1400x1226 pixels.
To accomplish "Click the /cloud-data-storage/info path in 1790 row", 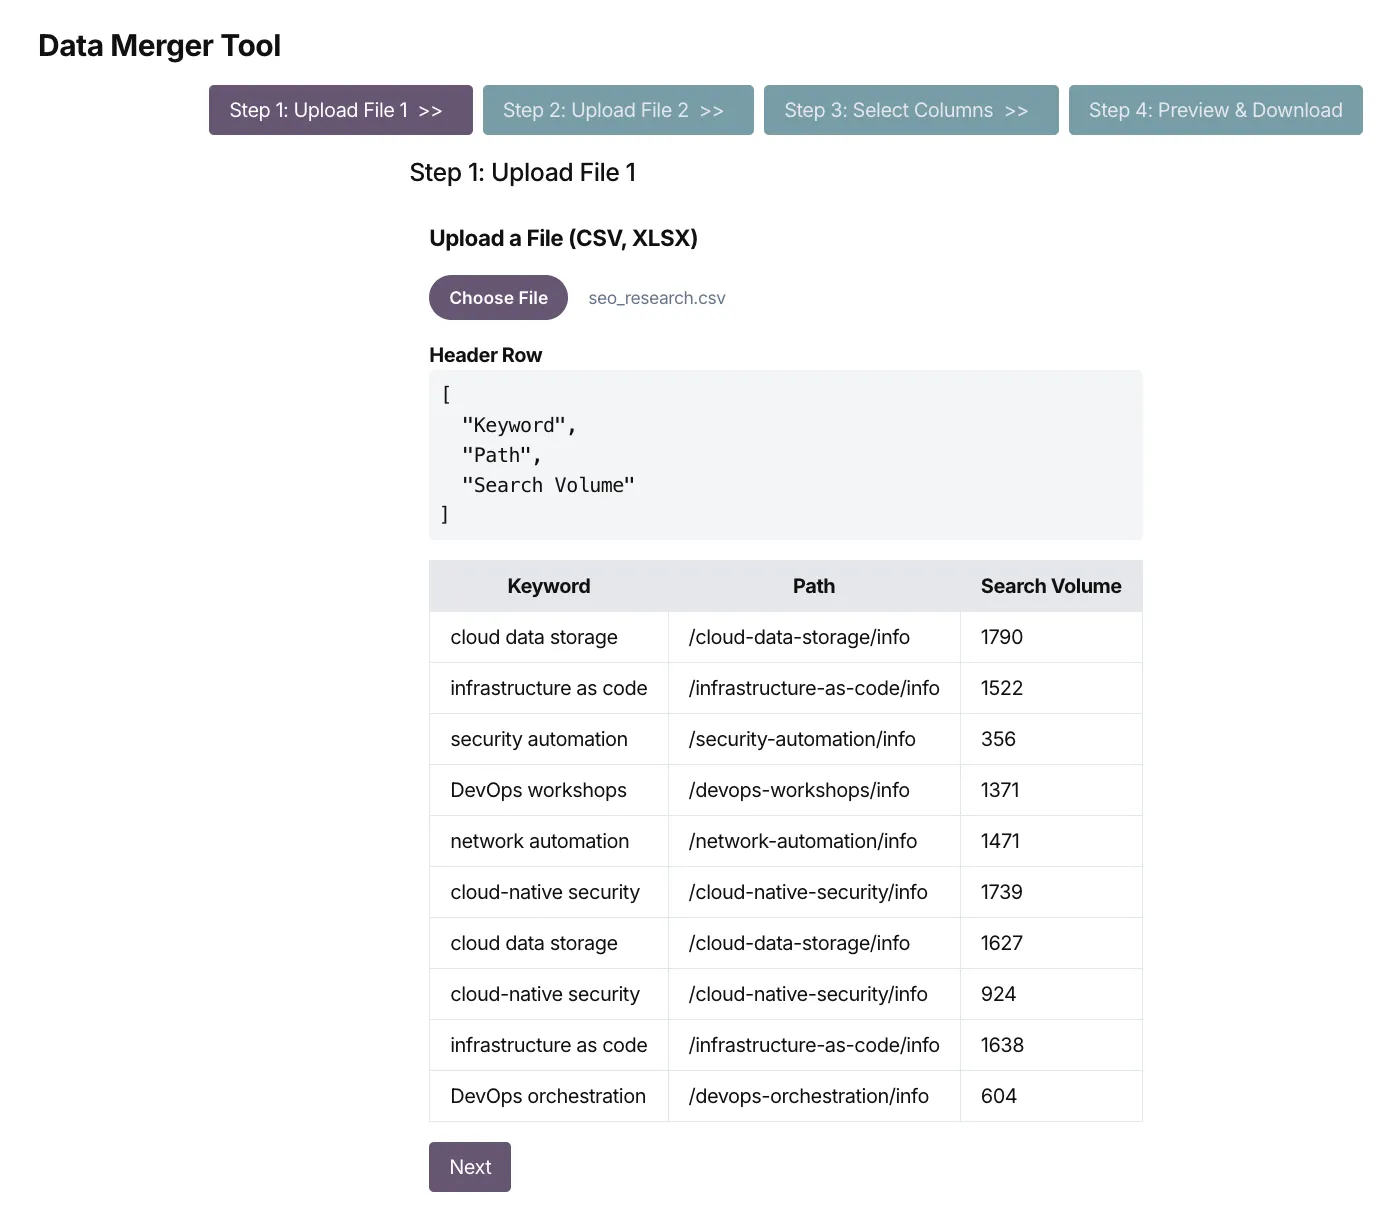I will point(814,637).
